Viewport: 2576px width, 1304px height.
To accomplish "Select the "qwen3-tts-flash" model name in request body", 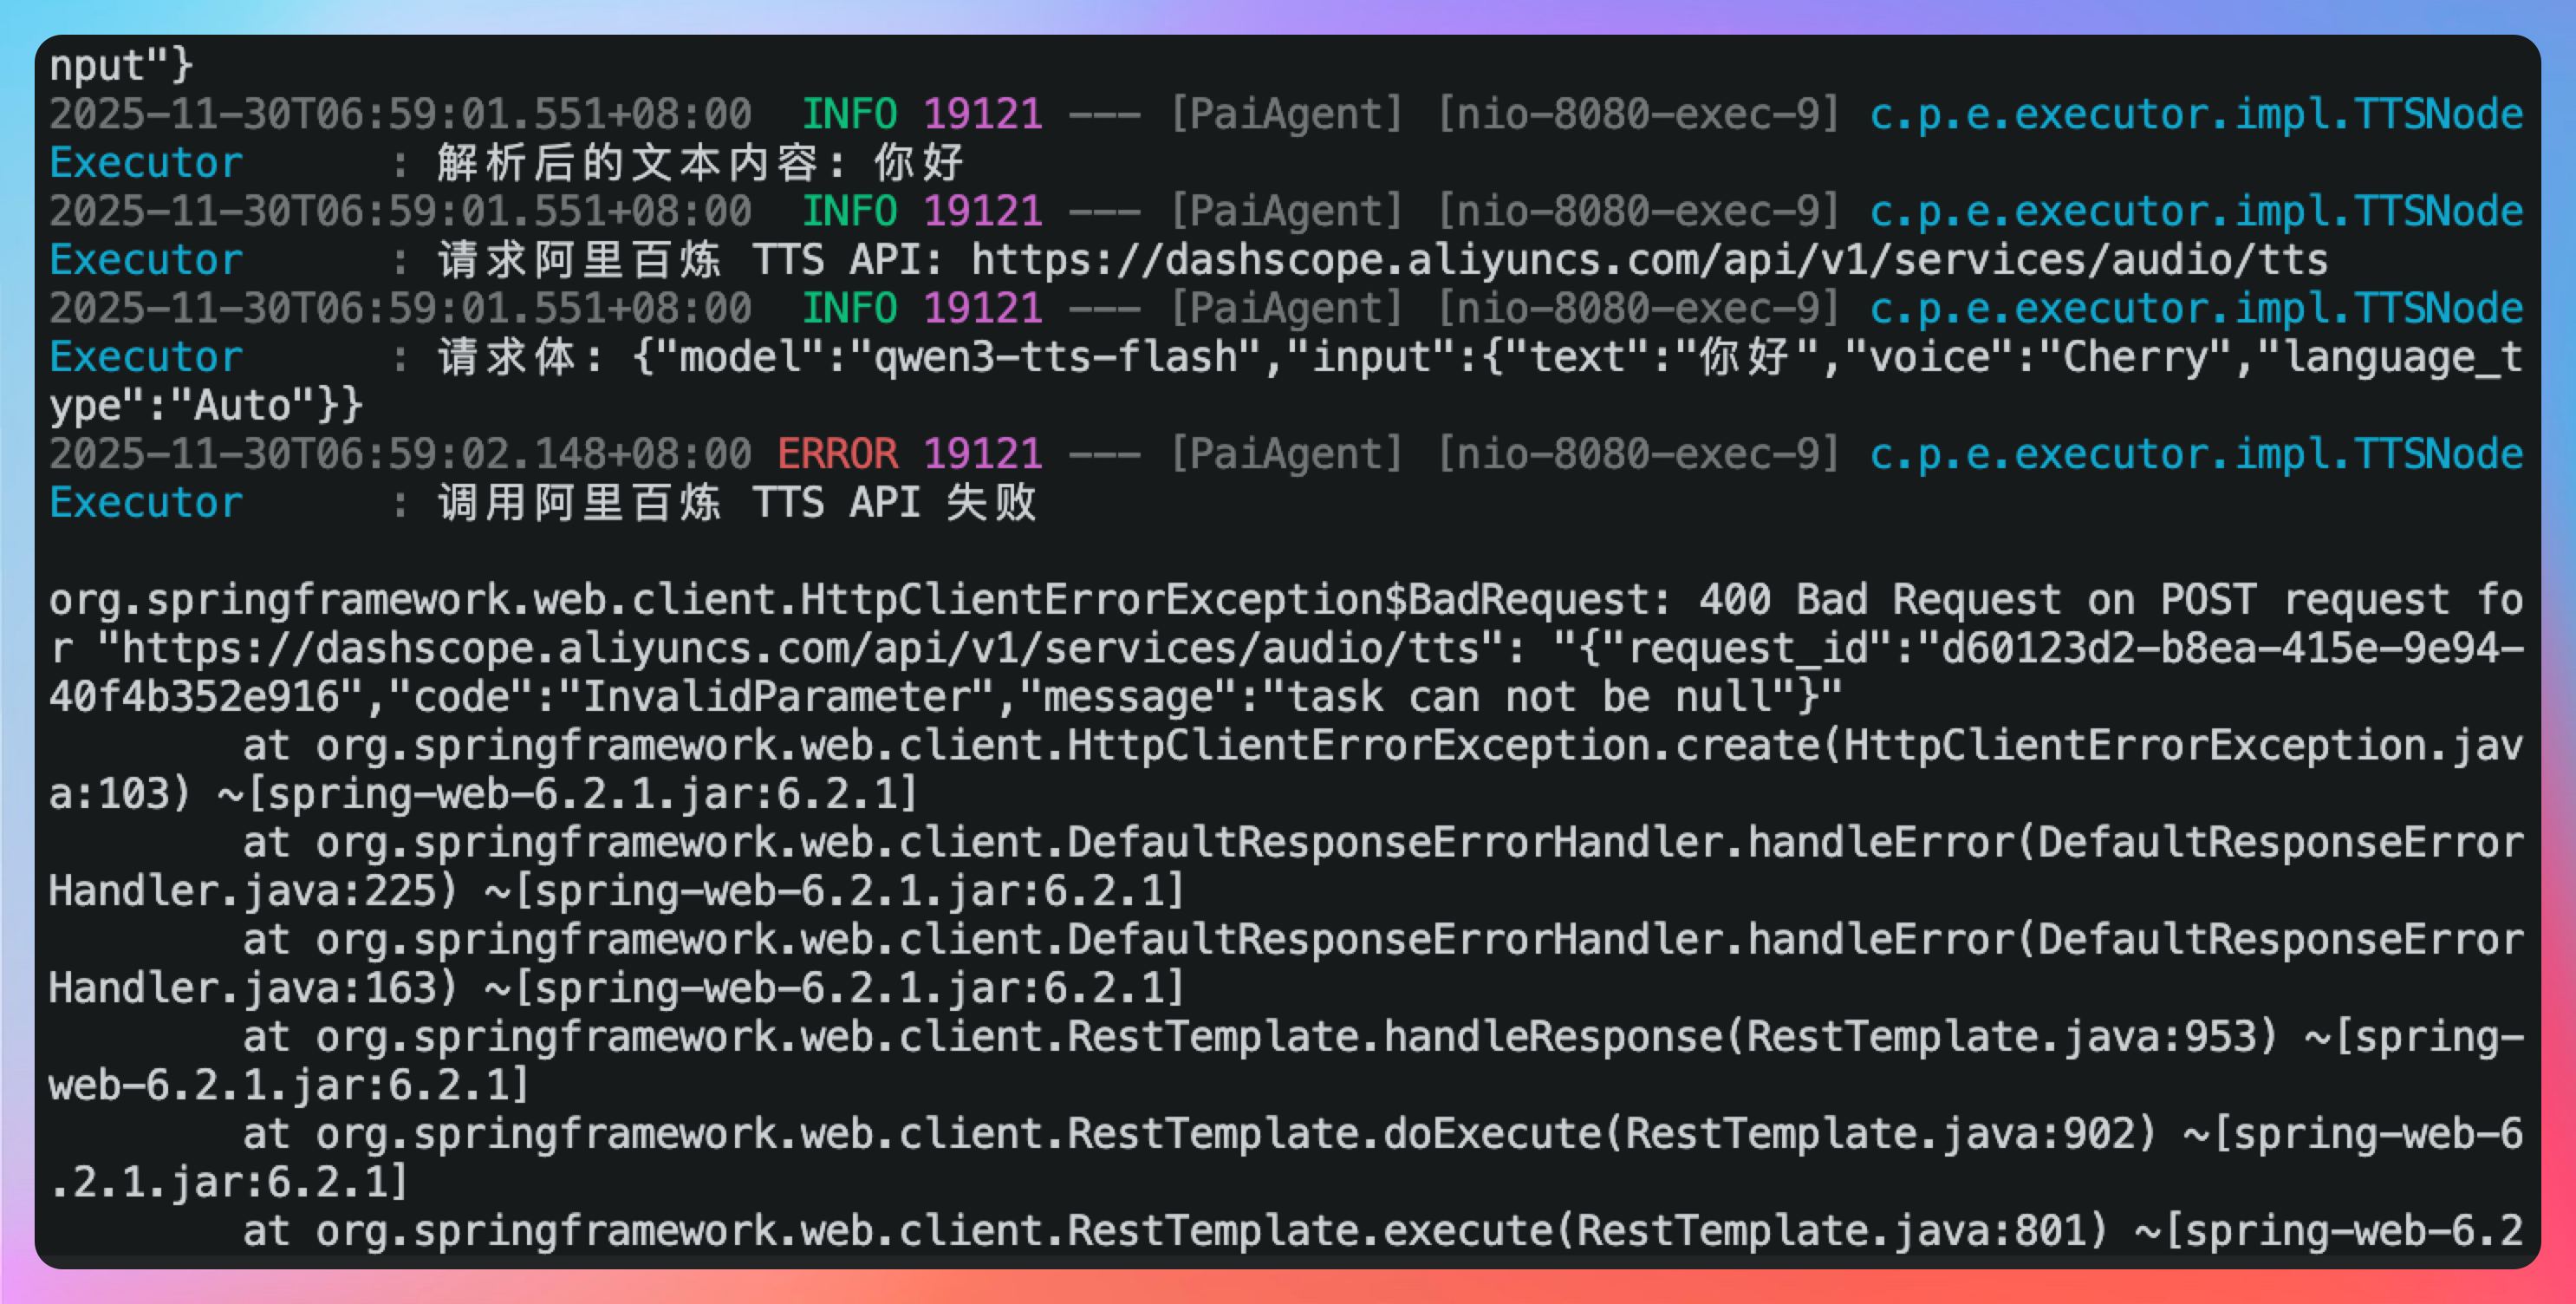I will (1055, 357).
